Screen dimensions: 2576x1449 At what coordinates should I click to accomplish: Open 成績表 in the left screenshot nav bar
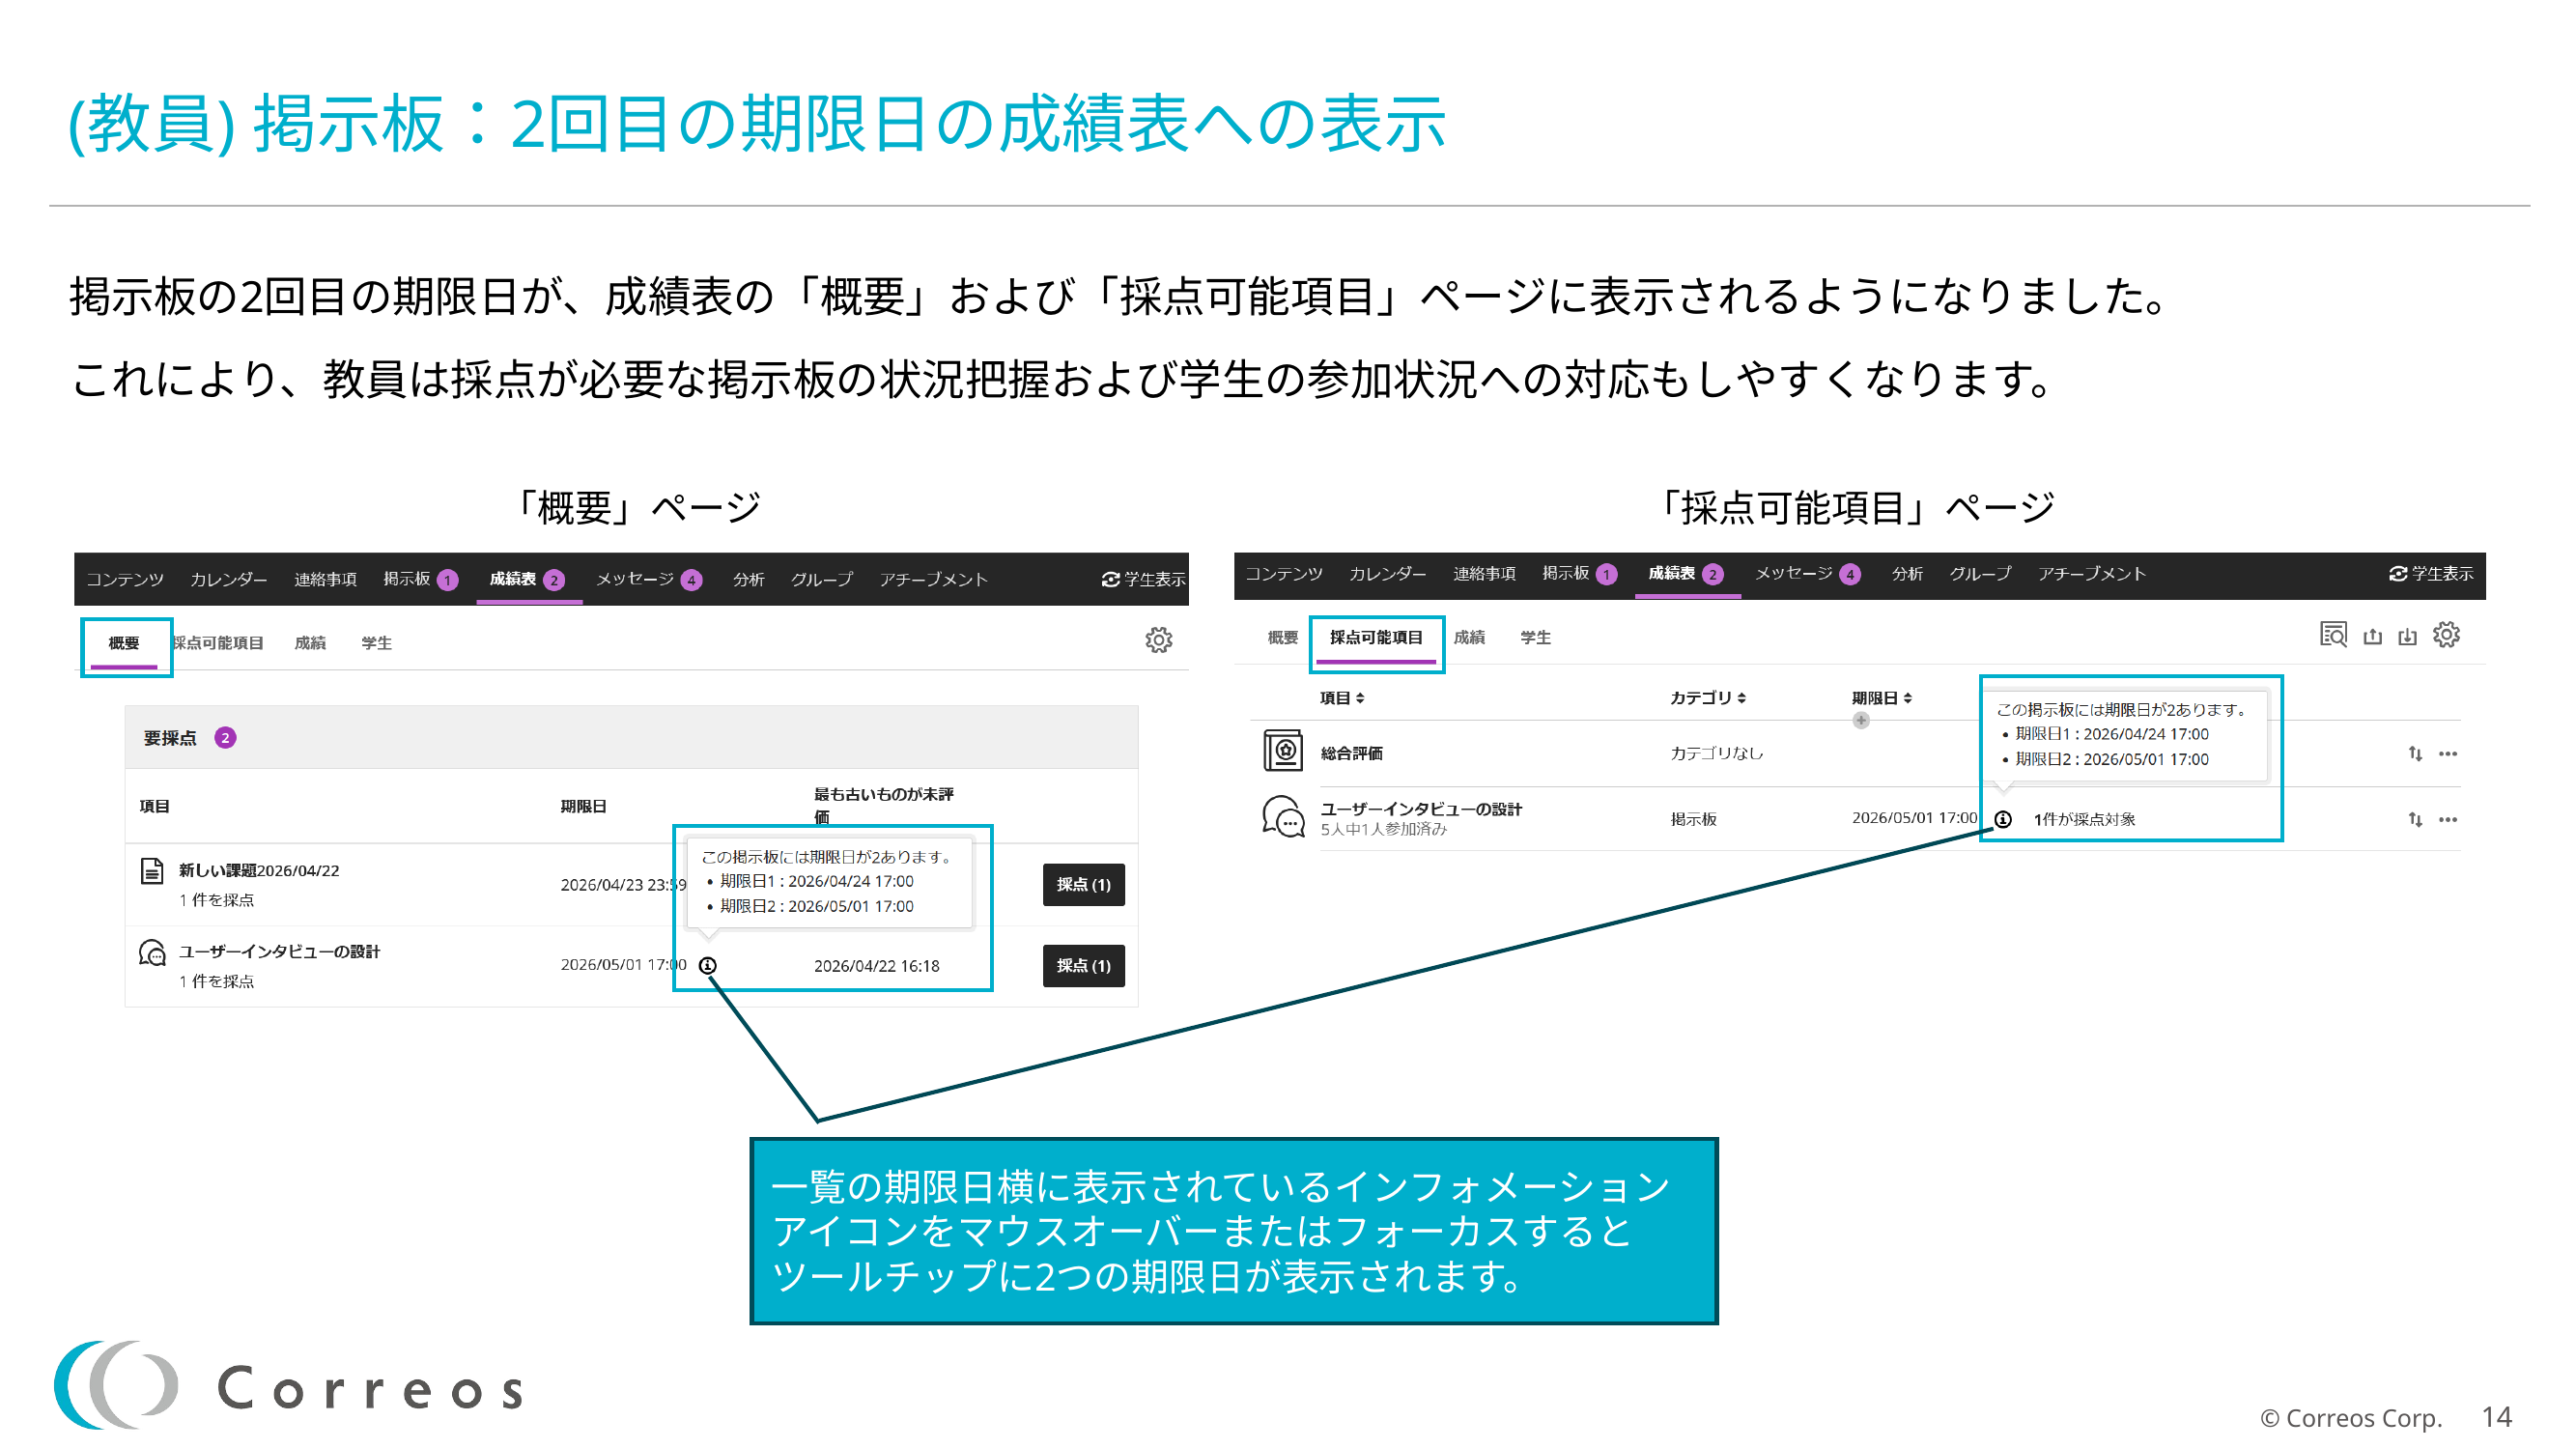tap(527, 579)
